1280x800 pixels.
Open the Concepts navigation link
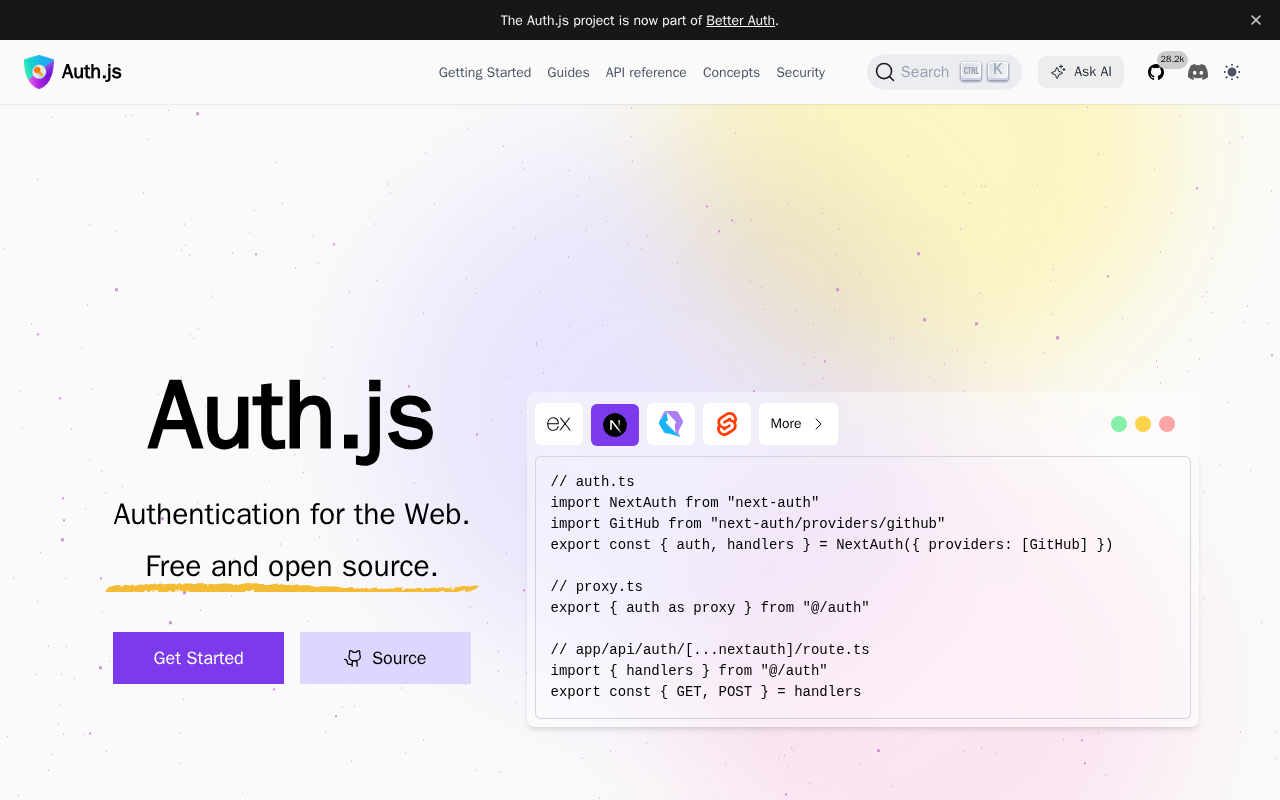[x=731, y=72]
